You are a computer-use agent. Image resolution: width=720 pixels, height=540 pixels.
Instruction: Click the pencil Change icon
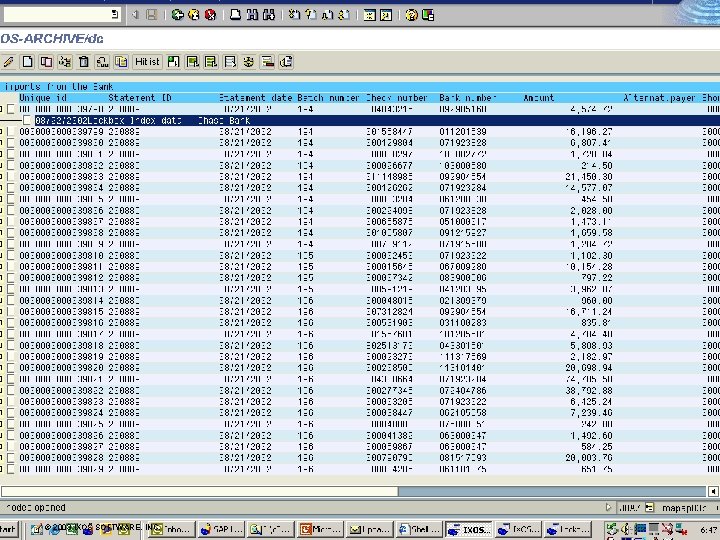[8, 62]
